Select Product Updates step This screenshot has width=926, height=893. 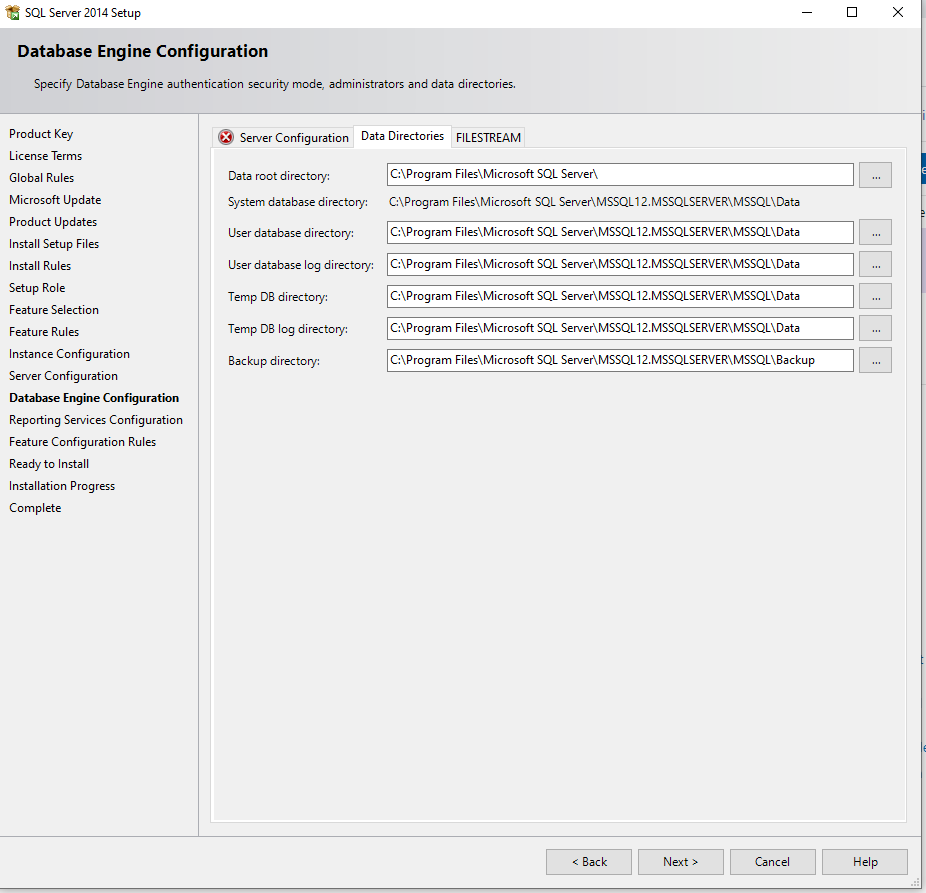click(x=53, y=222)
